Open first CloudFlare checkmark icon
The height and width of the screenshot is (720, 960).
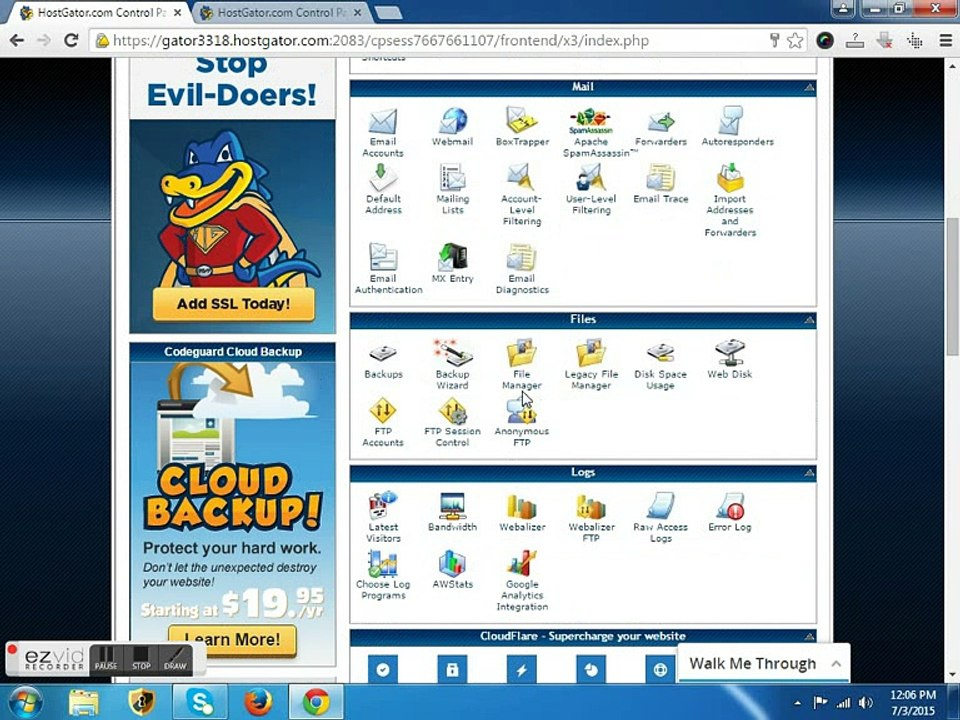[x=383, y=669]
